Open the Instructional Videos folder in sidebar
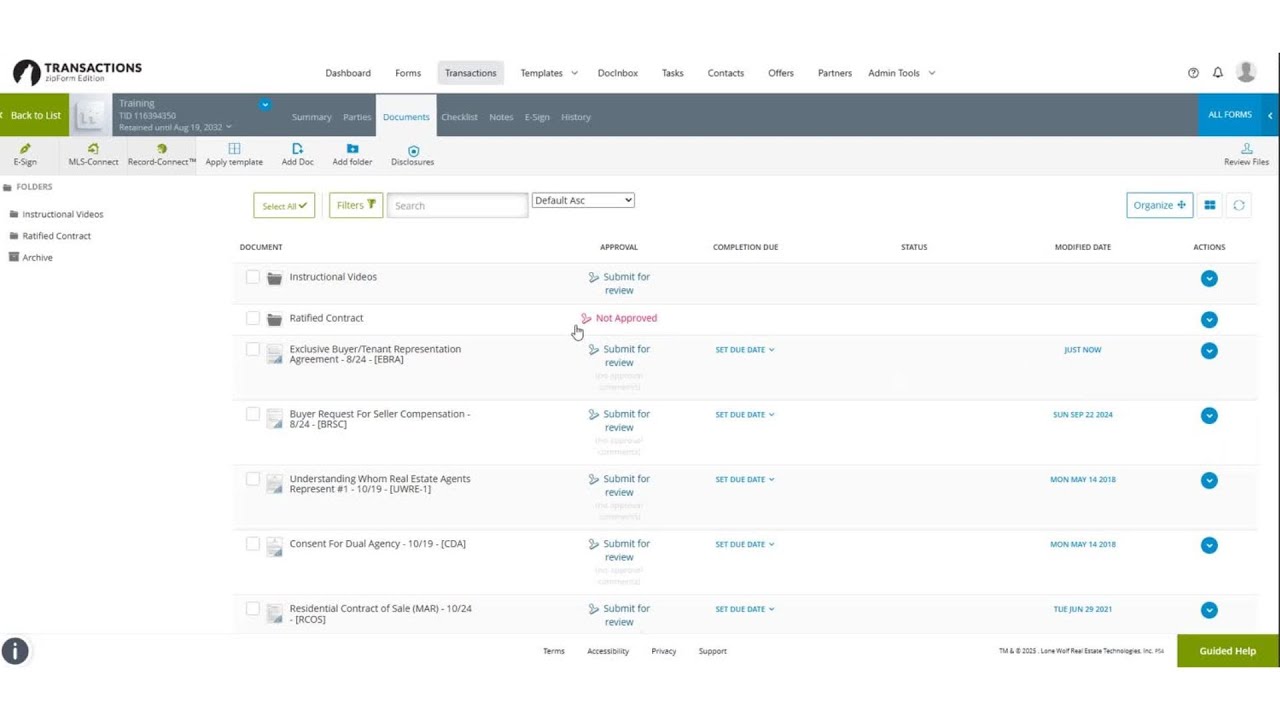 click(x=55, y=214)
